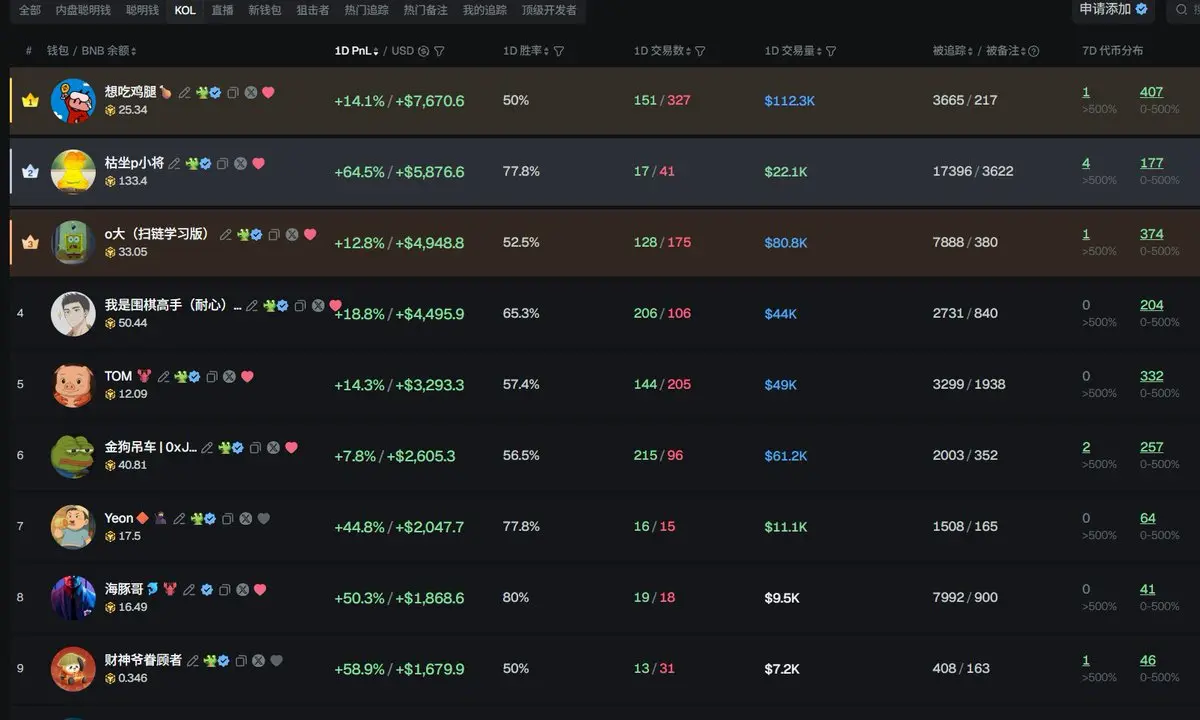Image resolution: width=1200 pixels, height=720 pixels.
Task: Open the 257 tokens link for 金狗吊车
Action: (1151, 447)
